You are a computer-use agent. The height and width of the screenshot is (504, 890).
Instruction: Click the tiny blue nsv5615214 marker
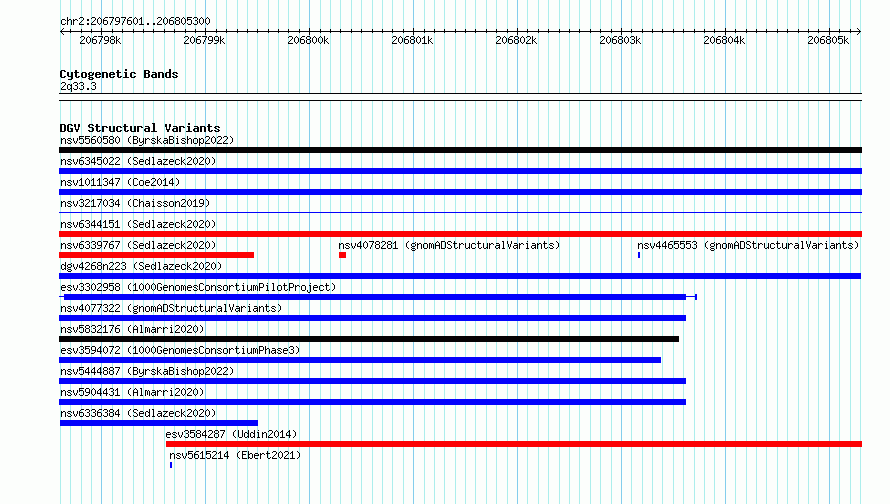171,465
